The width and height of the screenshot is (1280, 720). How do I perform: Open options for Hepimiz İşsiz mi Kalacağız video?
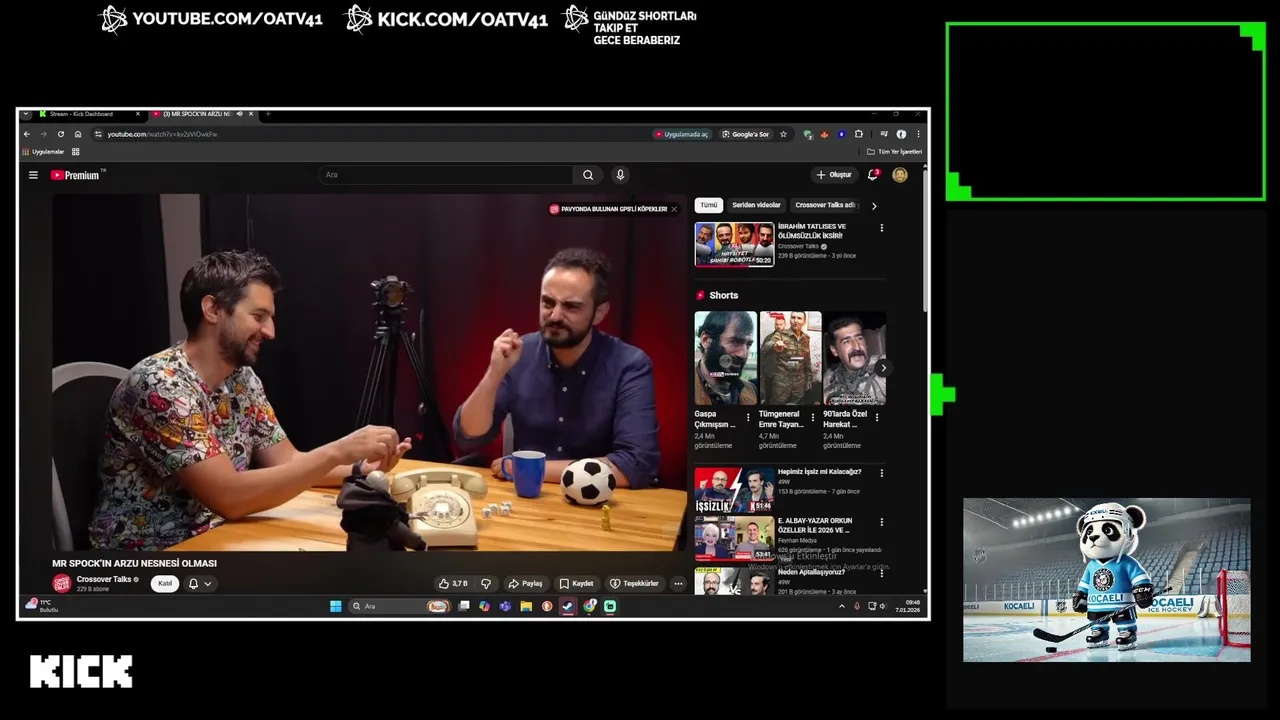tap(881, 472)
